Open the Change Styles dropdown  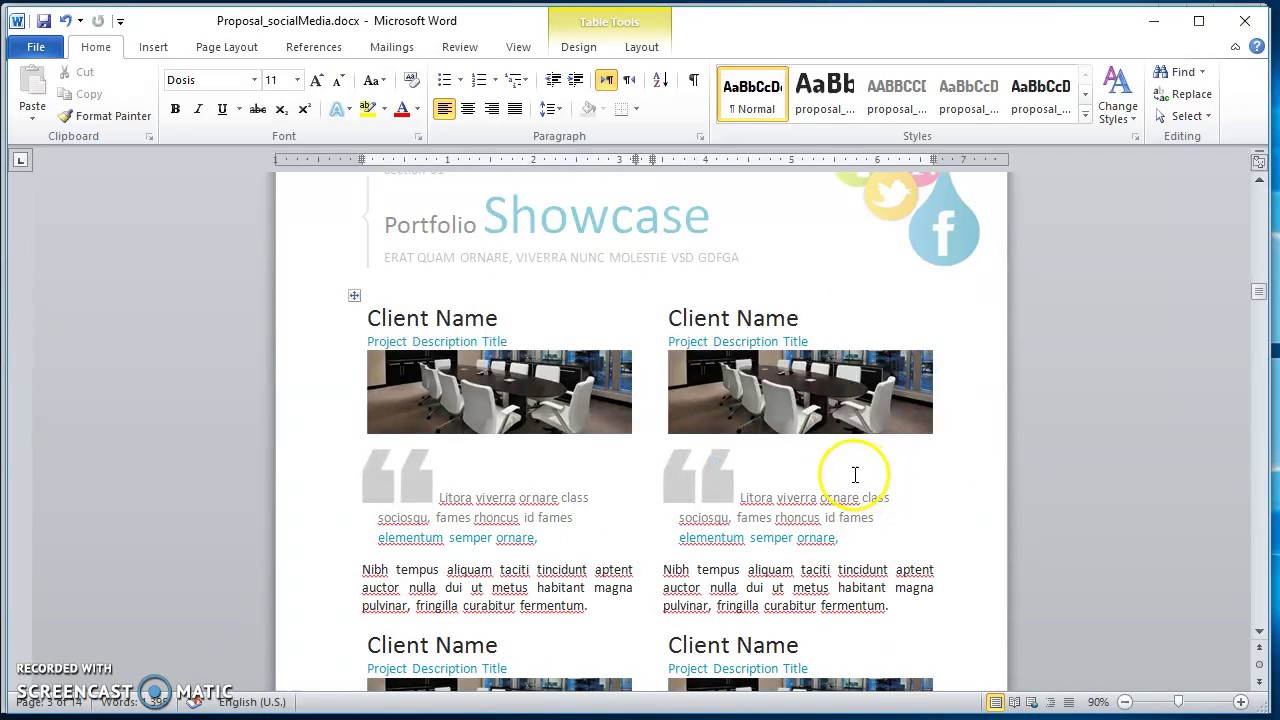1117,97
